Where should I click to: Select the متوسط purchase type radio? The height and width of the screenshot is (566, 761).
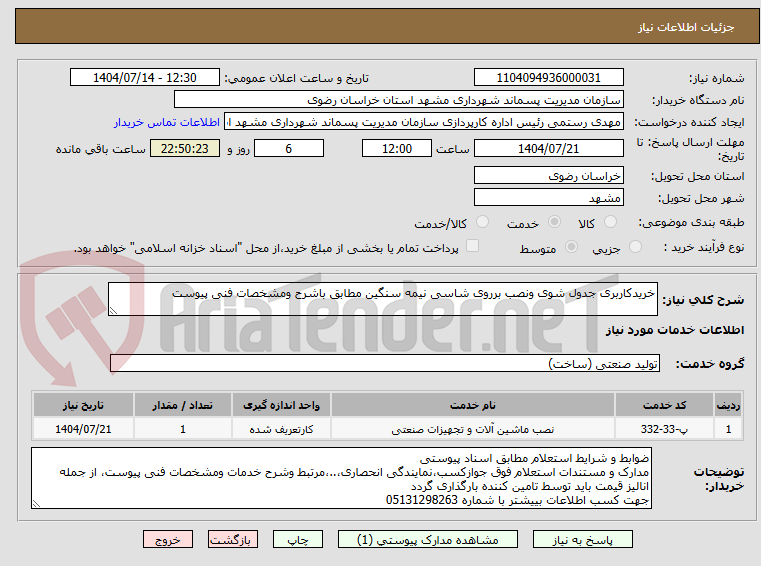pyautogui.click(x=572, y=247)
